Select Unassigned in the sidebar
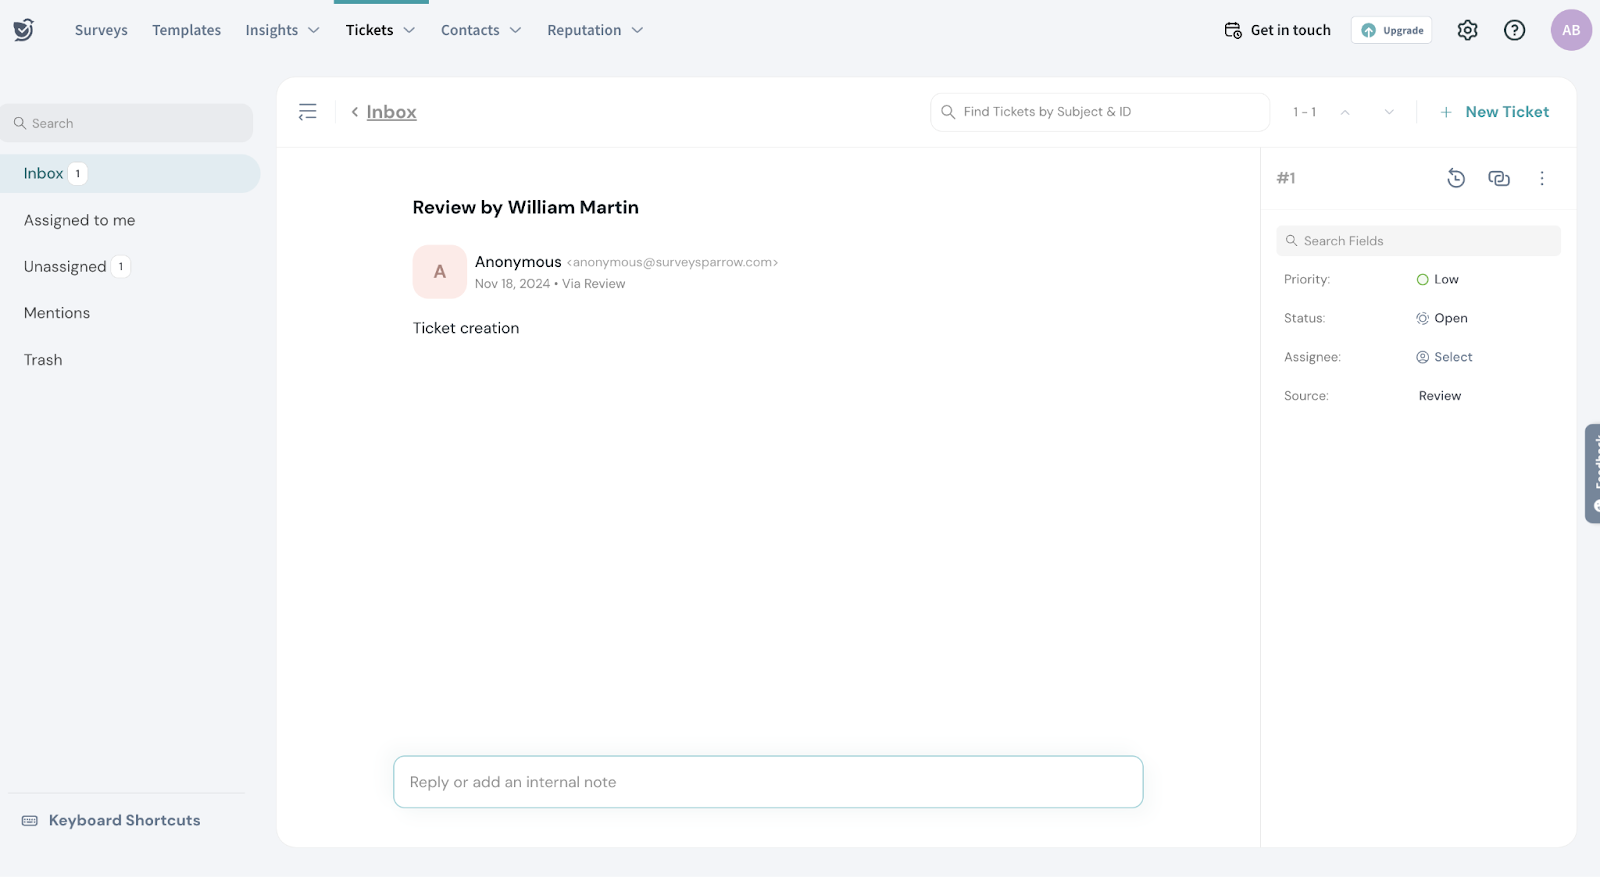The image size is (1600, 877). [x=65, y=267]
